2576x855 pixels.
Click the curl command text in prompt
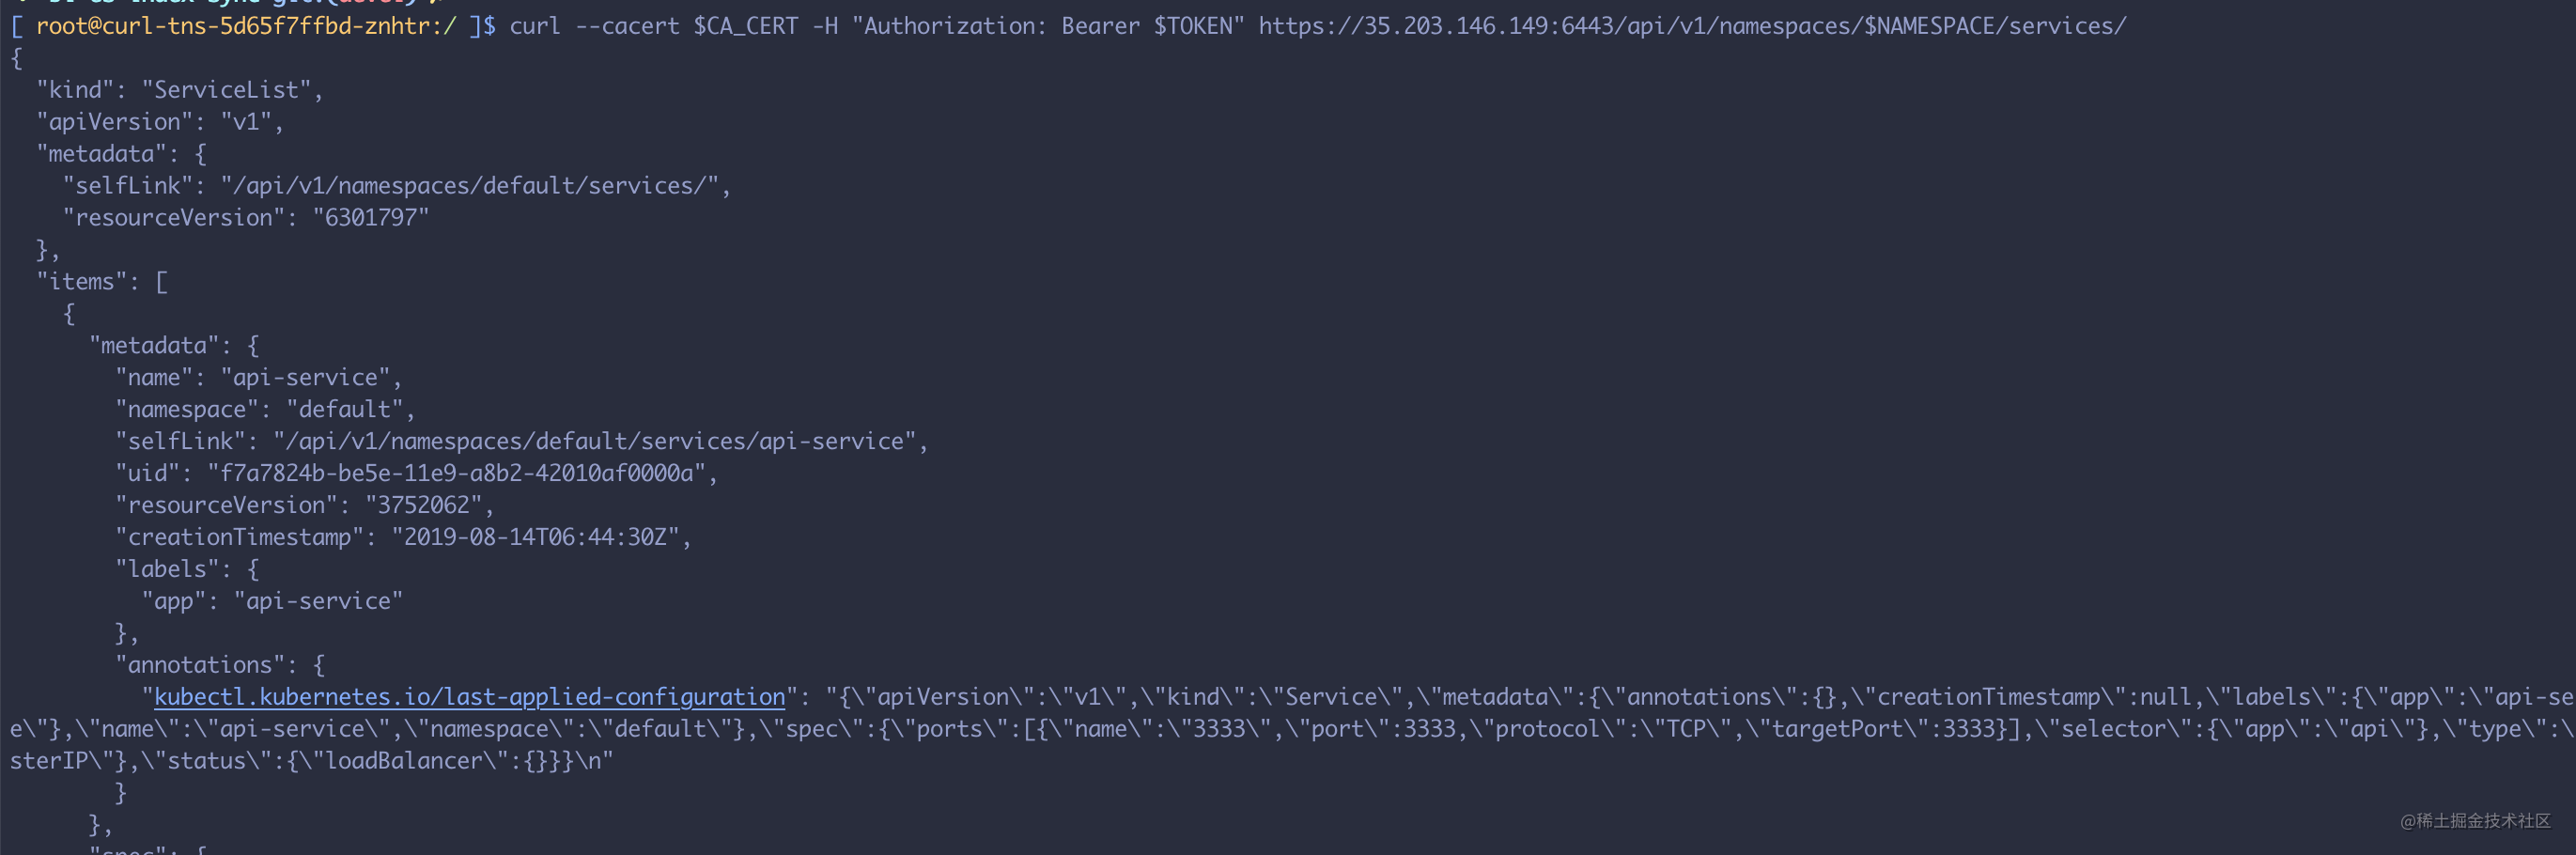1318,26
